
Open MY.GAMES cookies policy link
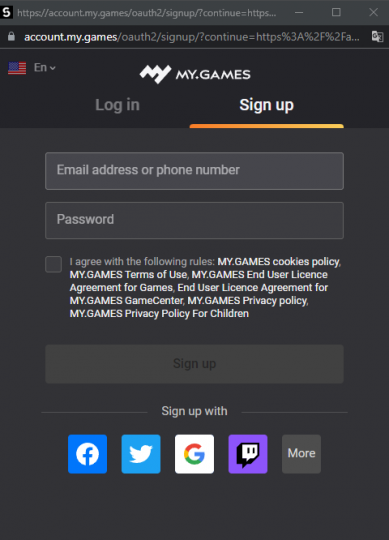[x=279, y=261]
